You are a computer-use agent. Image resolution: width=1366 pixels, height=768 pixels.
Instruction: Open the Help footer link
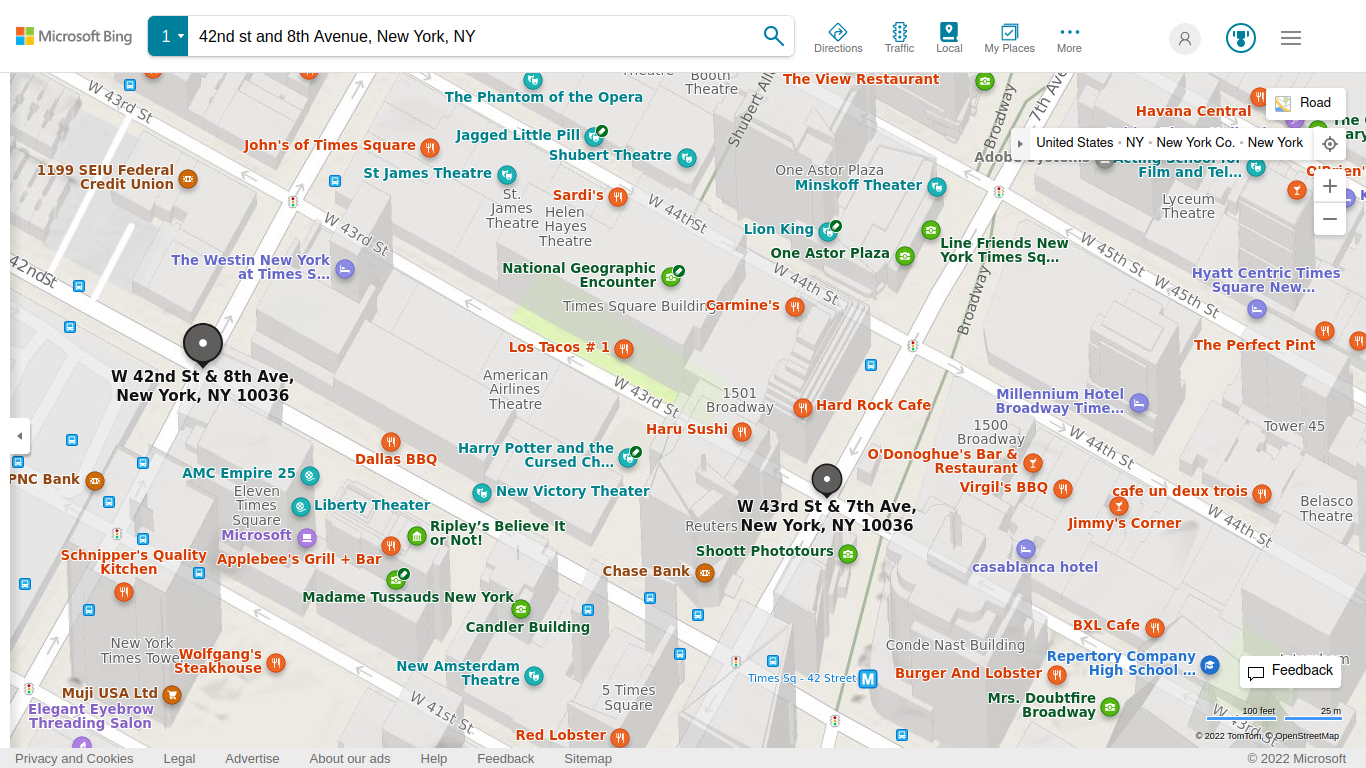click(x=434, y=758)
